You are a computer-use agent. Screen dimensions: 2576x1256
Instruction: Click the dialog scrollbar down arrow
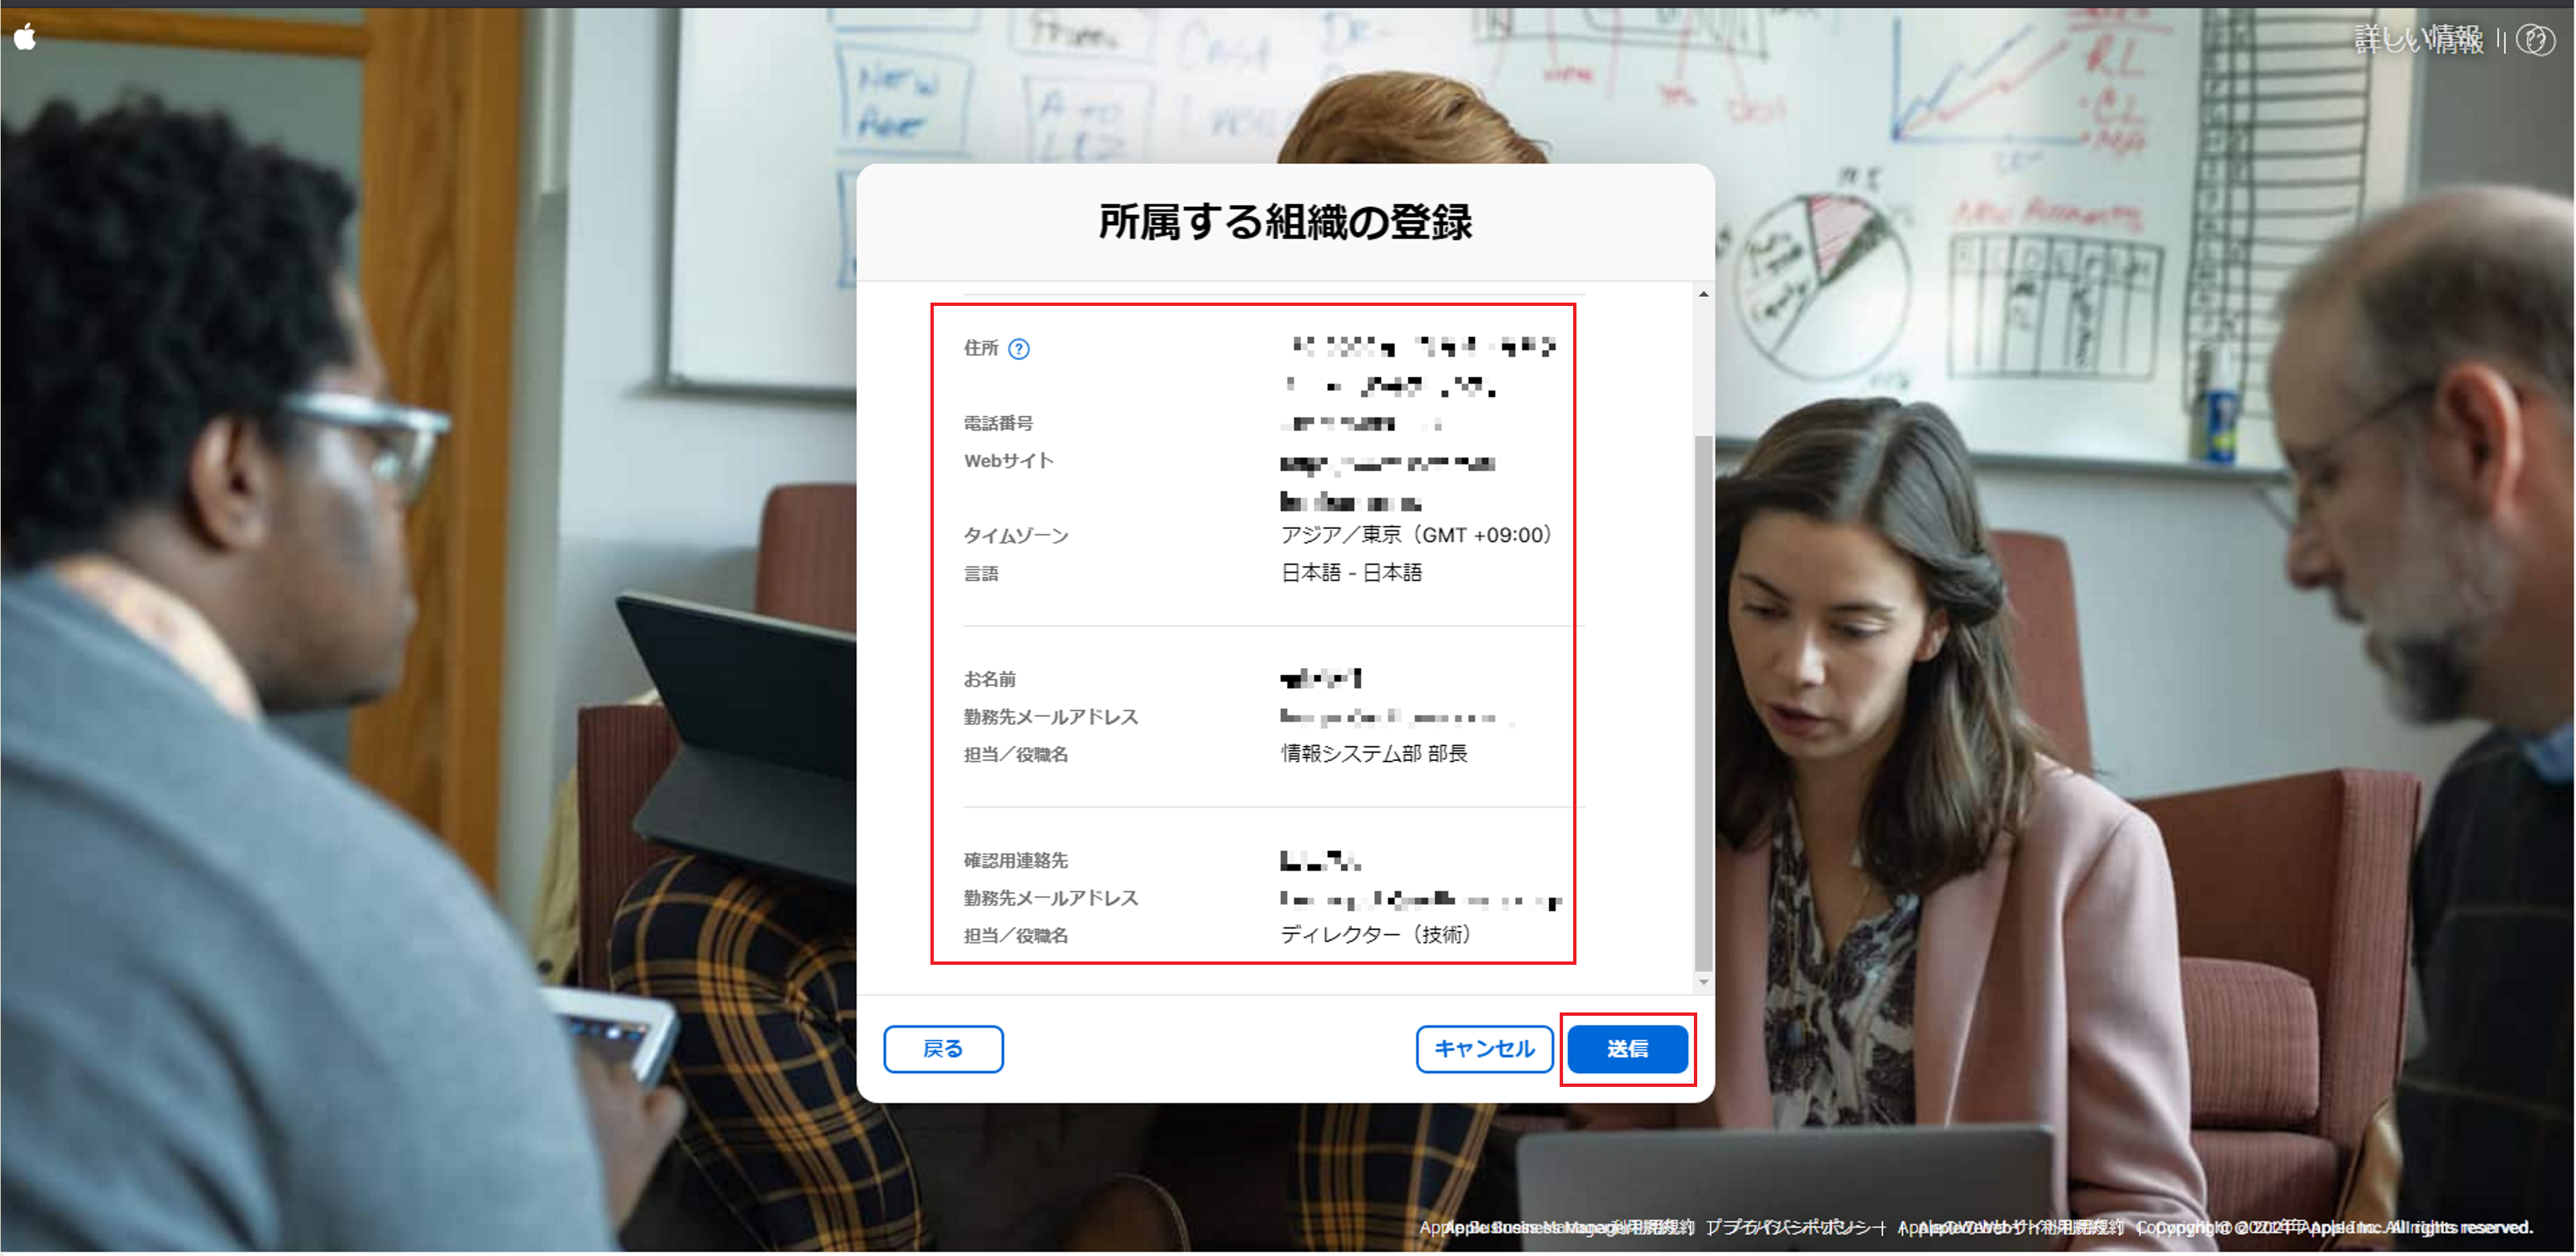pyautogui.click(x=1703, y=982)
